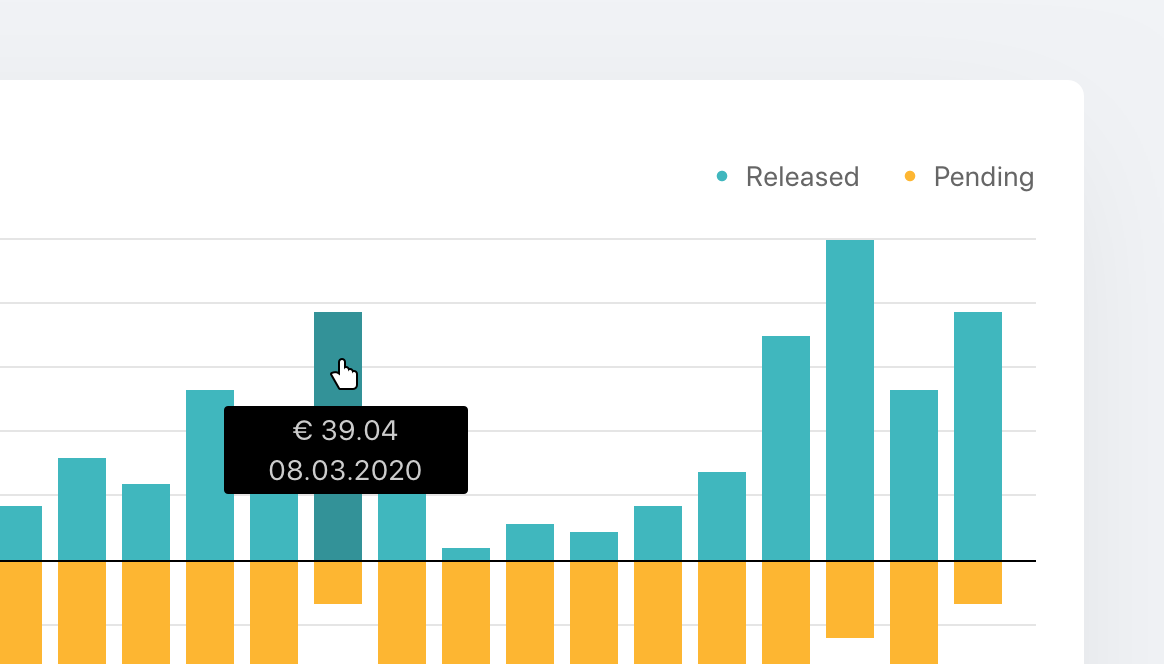Select the highlighted dark teal bar
The height and width of the screenshot is (664, 1164).
(338, 357)
